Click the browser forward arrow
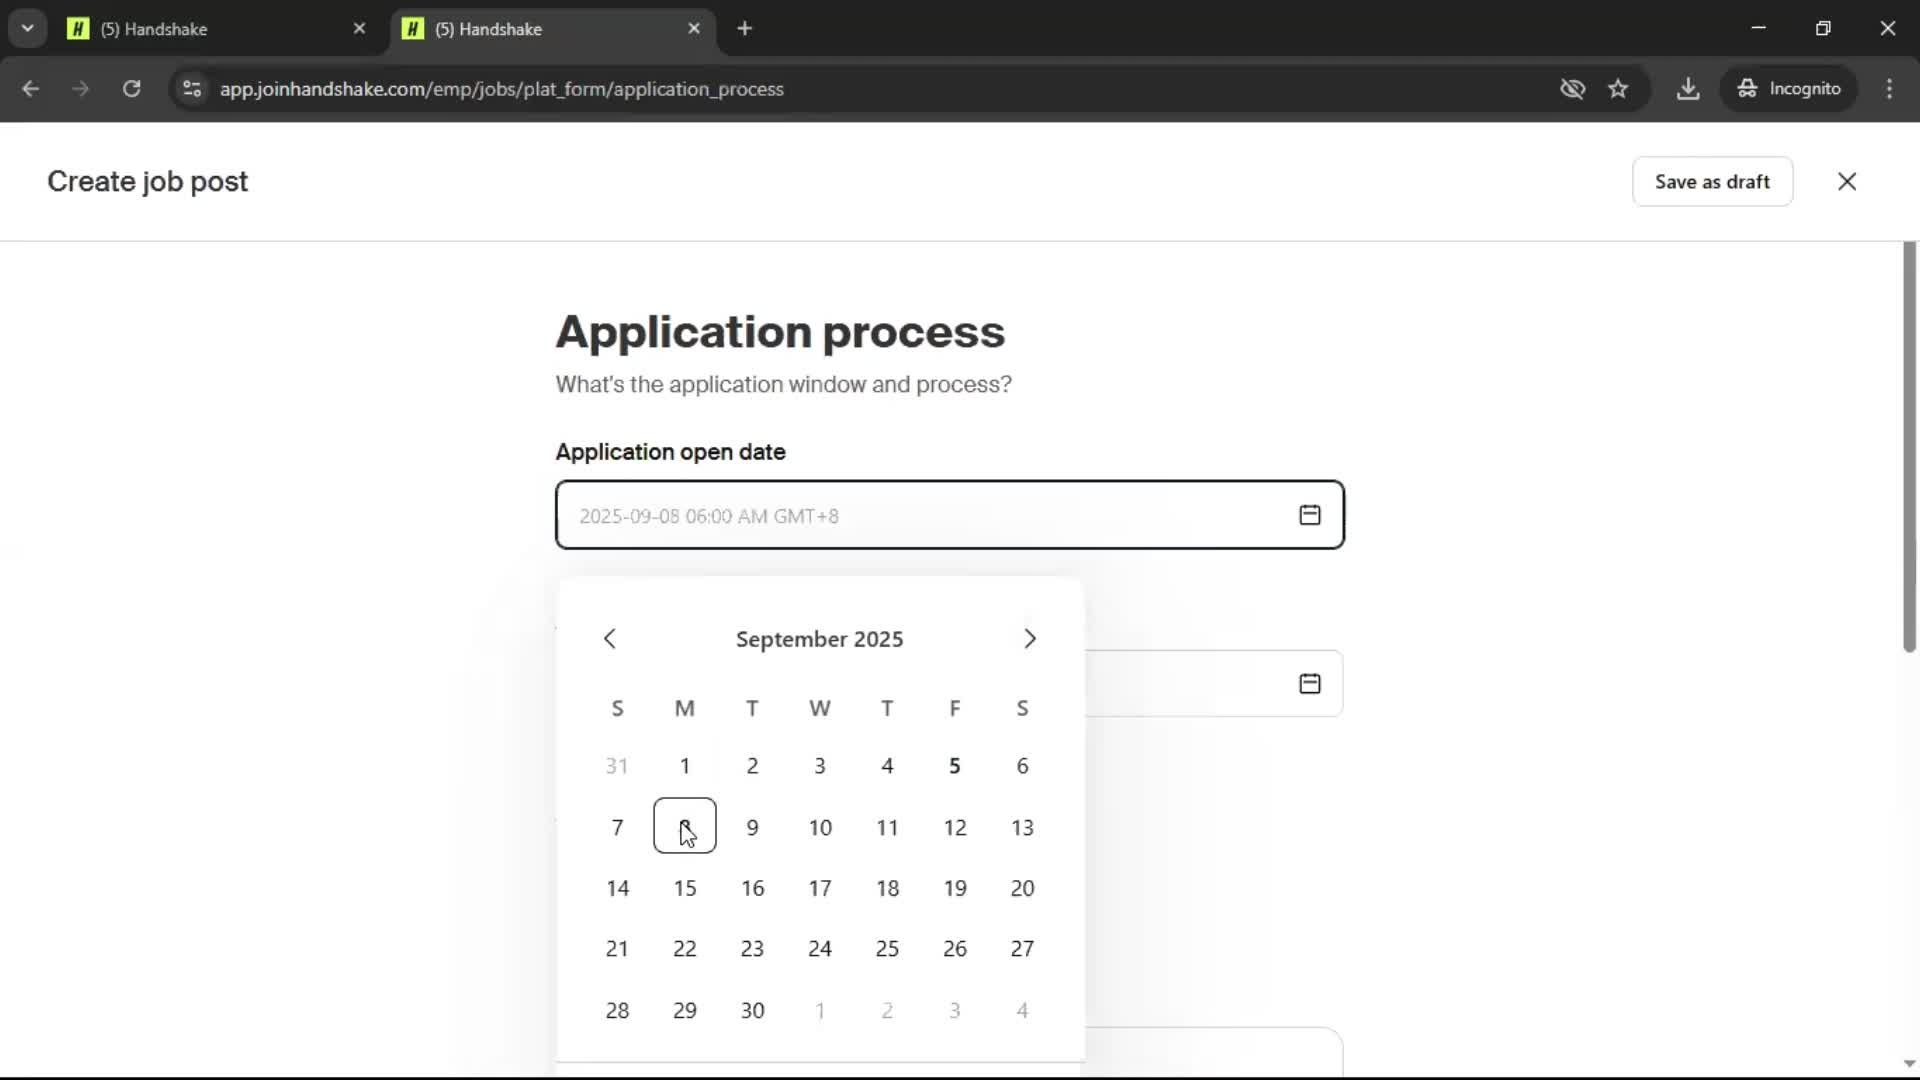 80,89
